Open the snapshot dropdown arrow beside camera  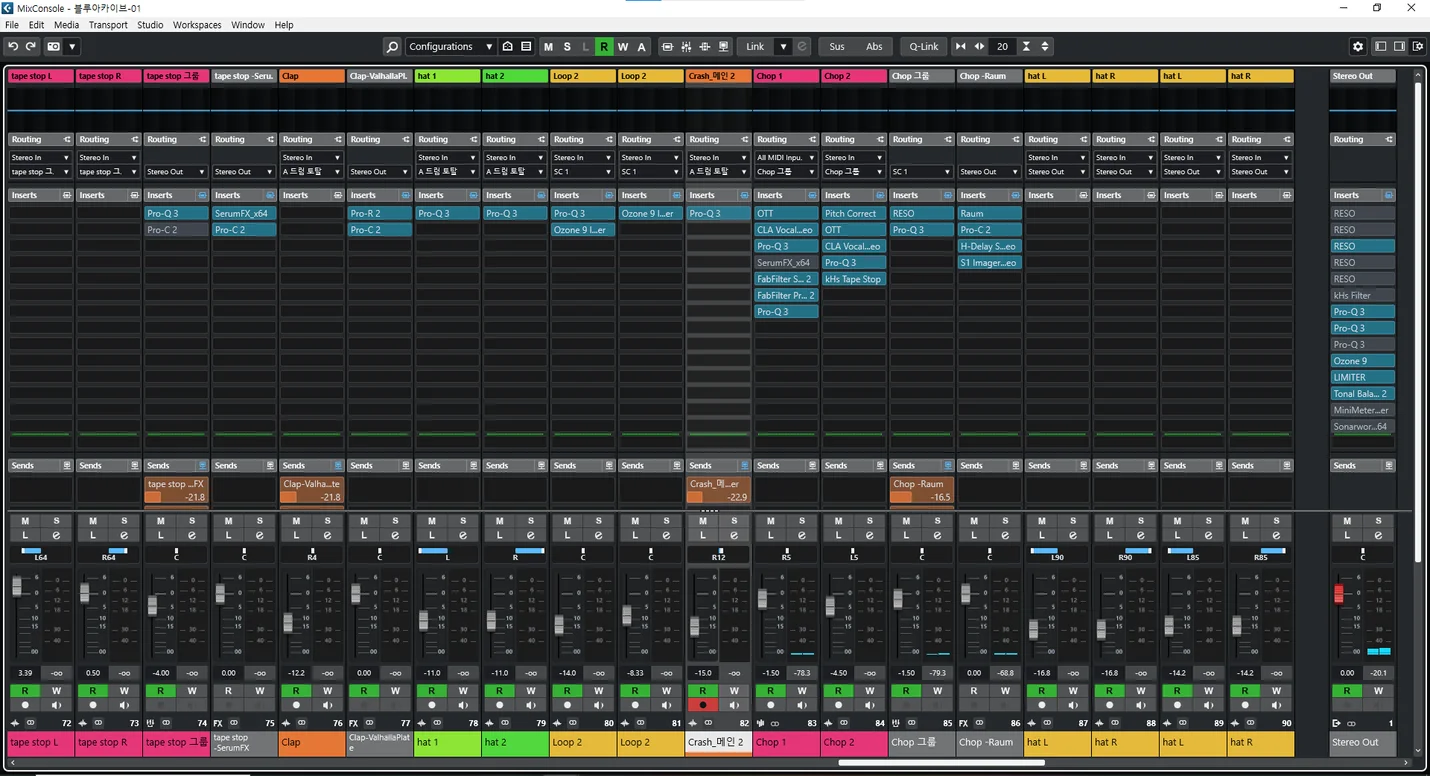[72, 46]
